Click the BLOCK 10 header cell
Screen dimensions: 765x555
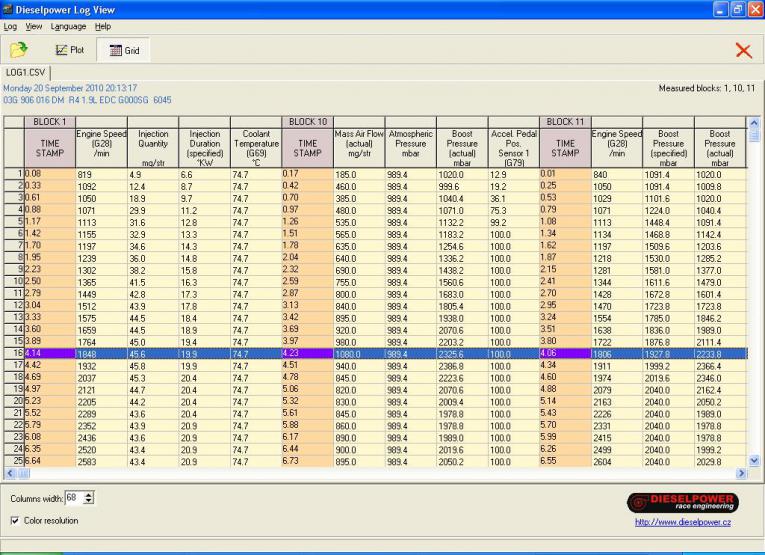307,122
